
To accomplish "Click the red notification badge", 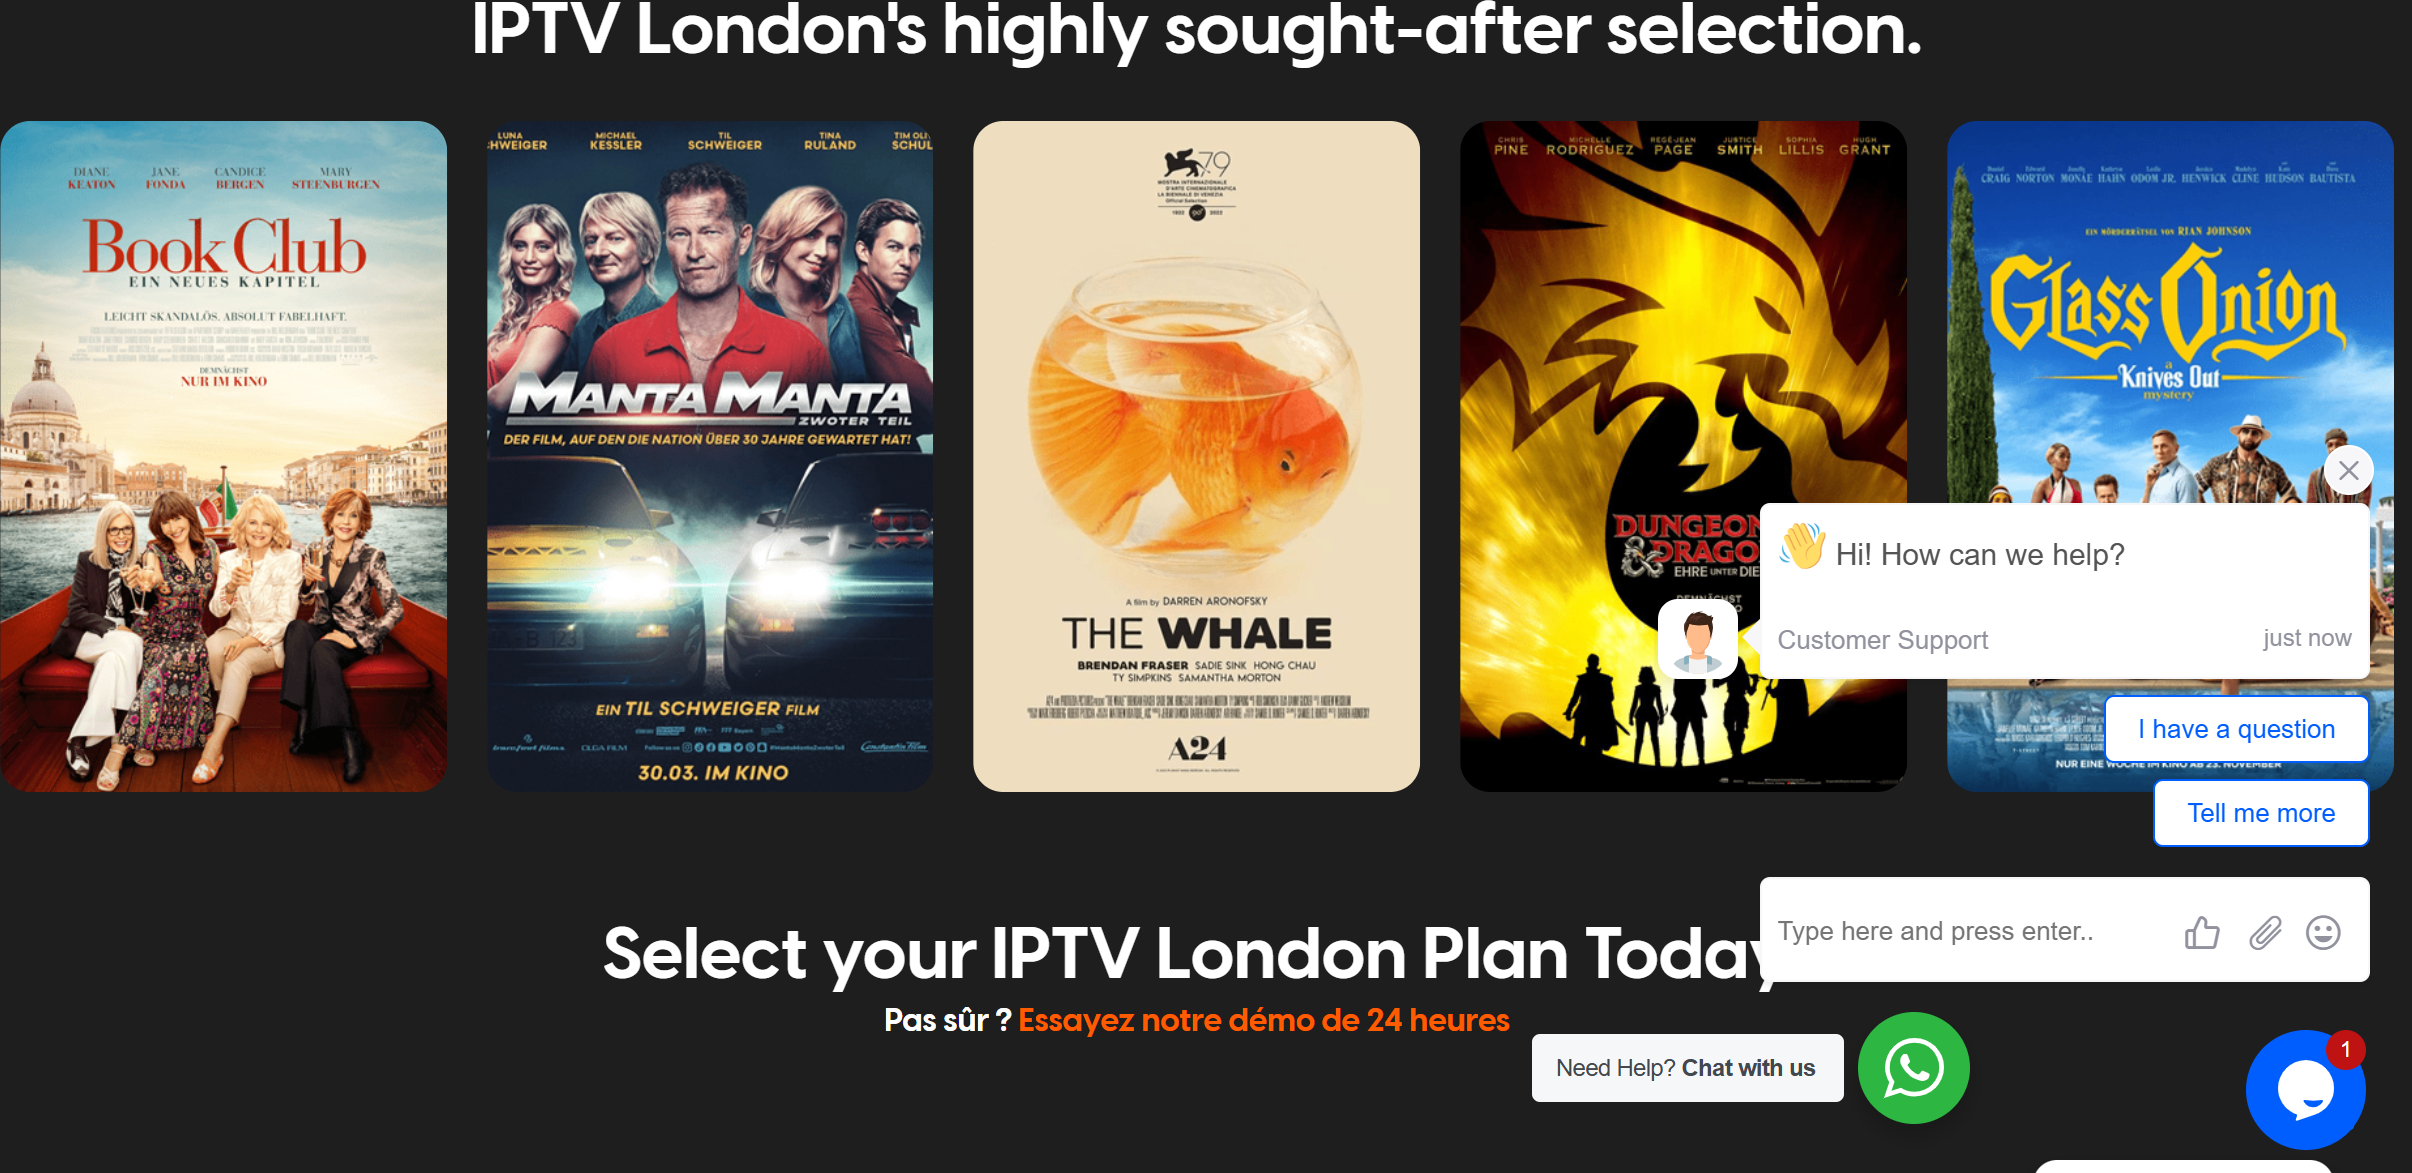I will pos(2345,1050).
